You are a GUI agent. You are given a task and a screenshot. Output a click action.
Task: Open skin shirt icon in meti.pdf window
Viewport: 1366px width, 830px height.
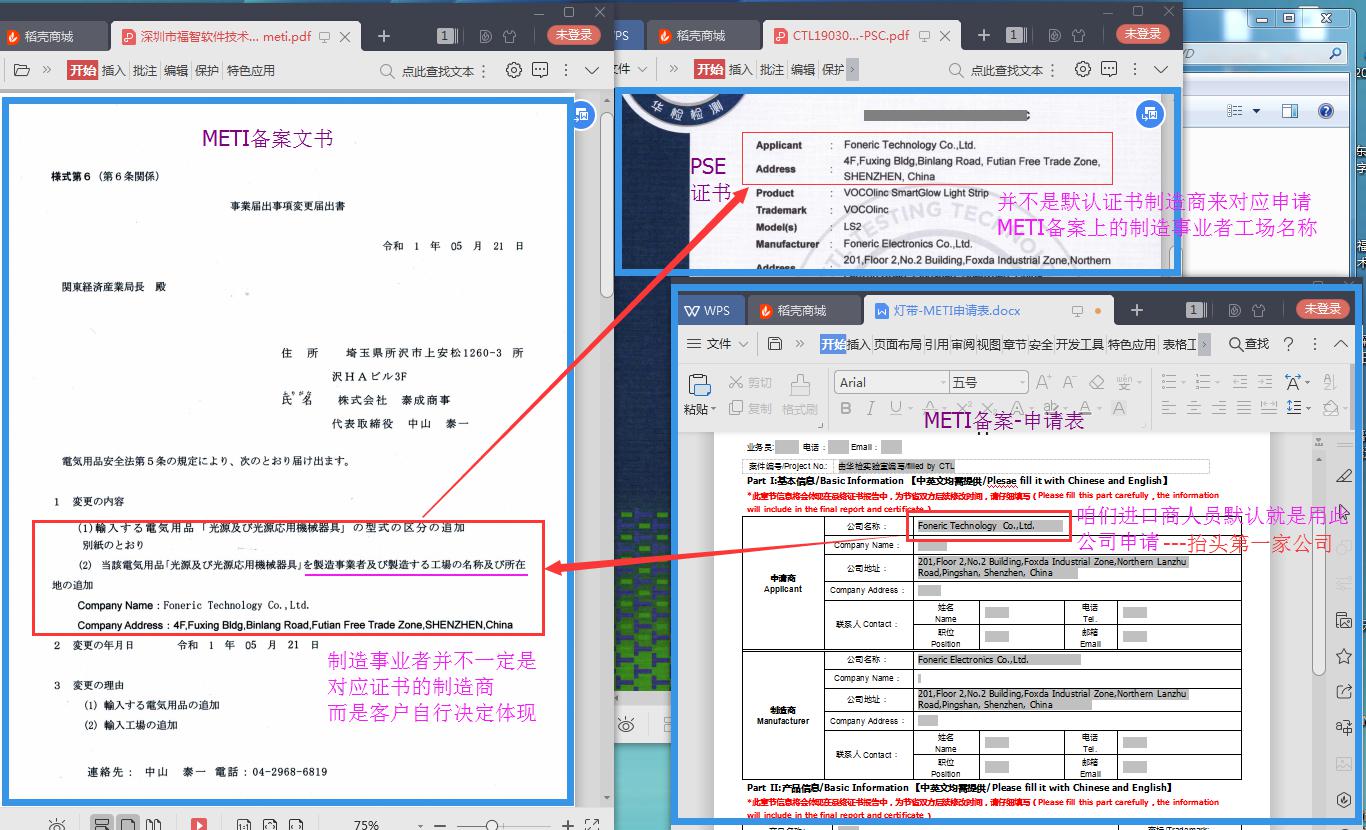(x=510, y=36)
